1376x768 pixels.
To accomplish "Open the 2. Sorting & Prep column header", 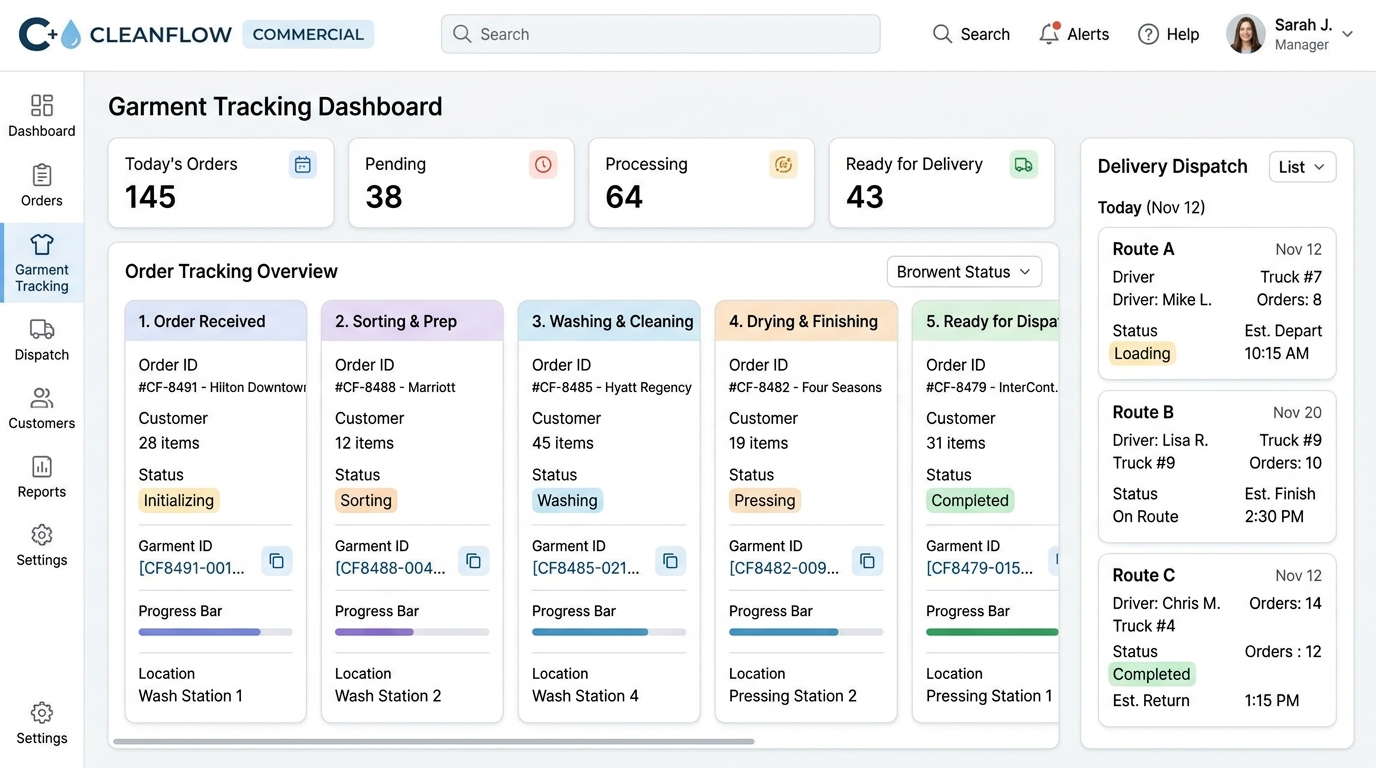I will 412,321.
